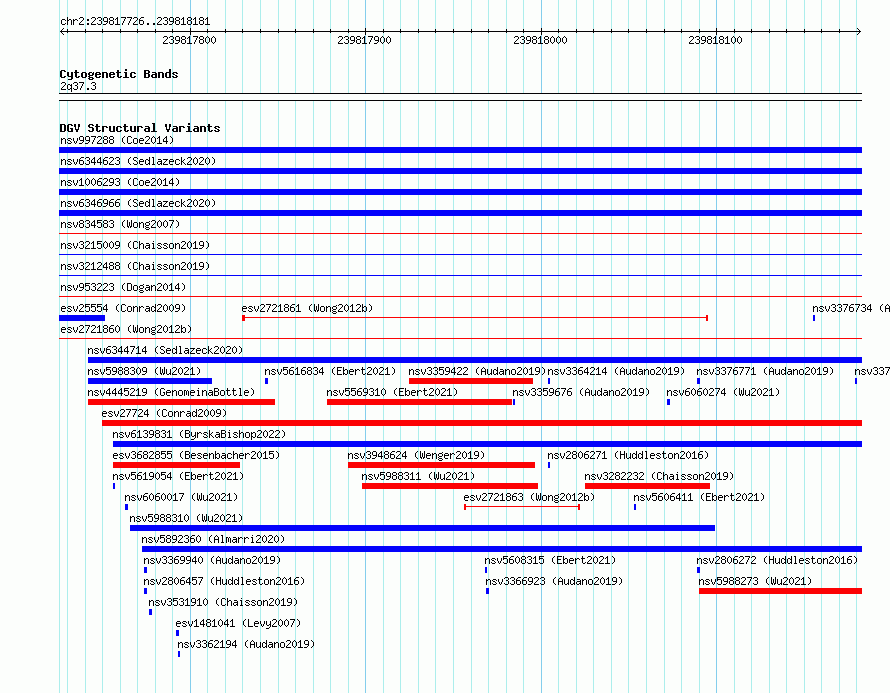The width and height of the screenshot is (890, 693).
Task: Open nsv2806271 (Huddleston2016) variant
Action: [x=628, y=455]
